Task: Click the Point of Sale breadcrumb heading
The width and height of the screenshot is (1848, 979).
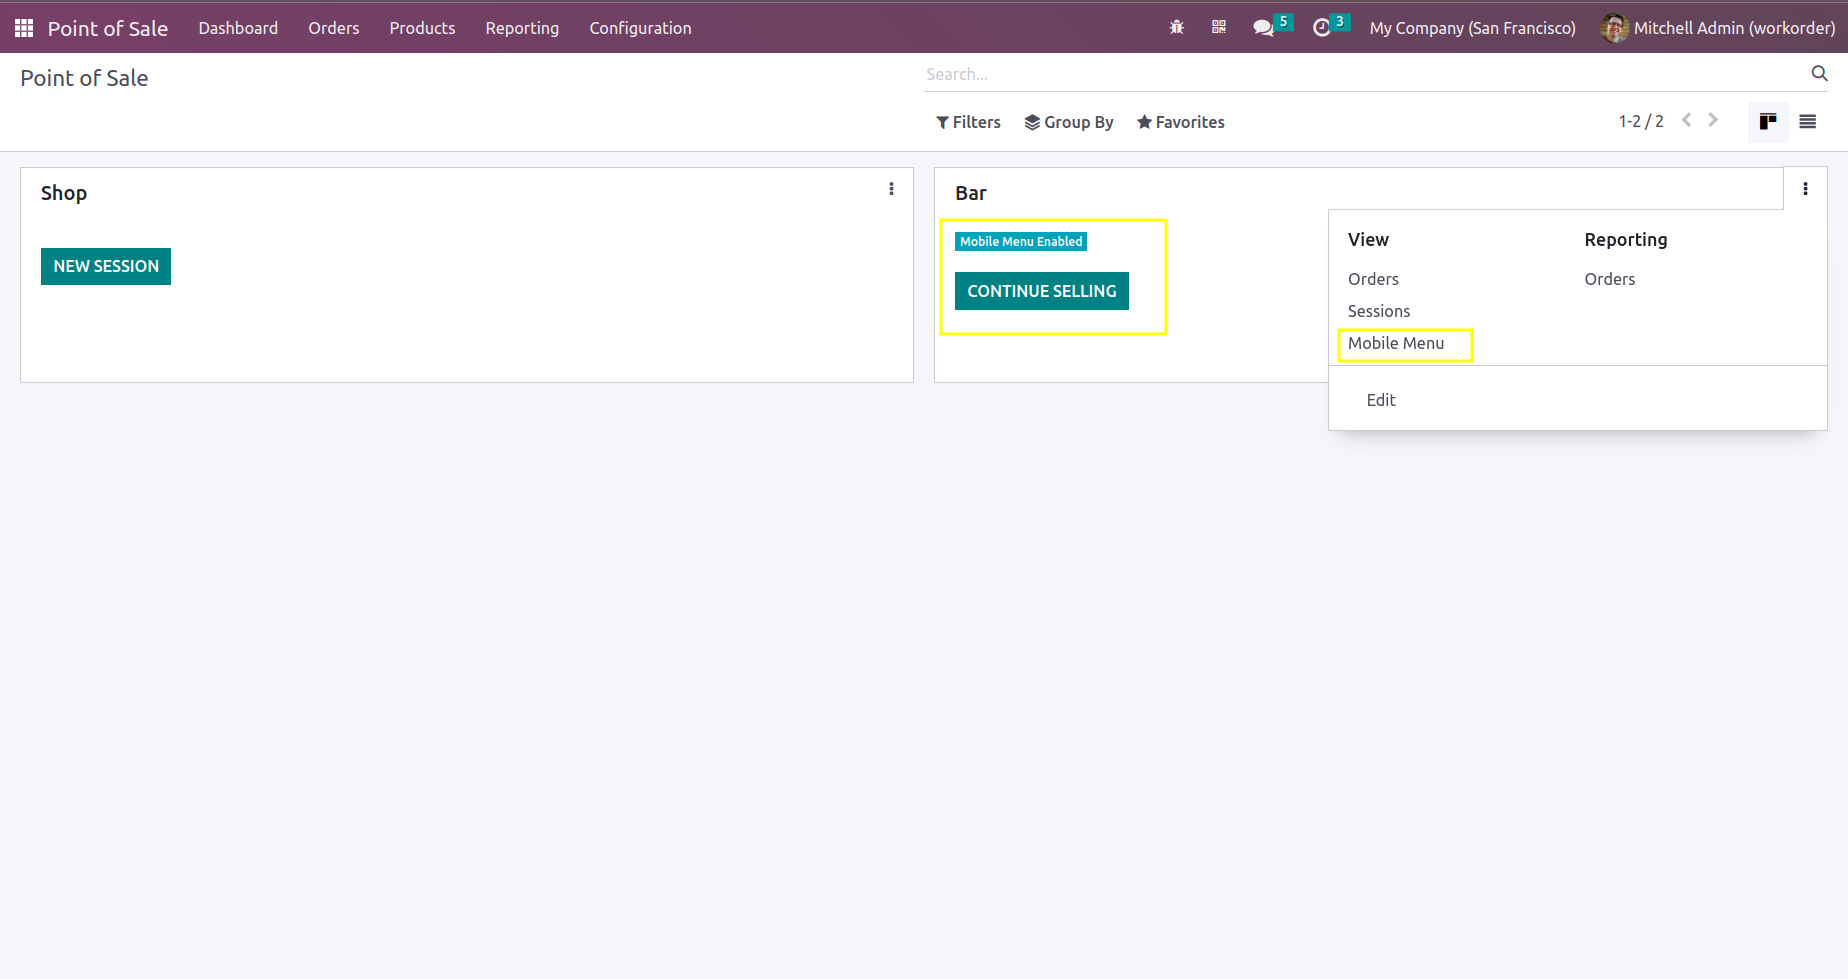Action: pyautogui.click(x=84, y=78)
